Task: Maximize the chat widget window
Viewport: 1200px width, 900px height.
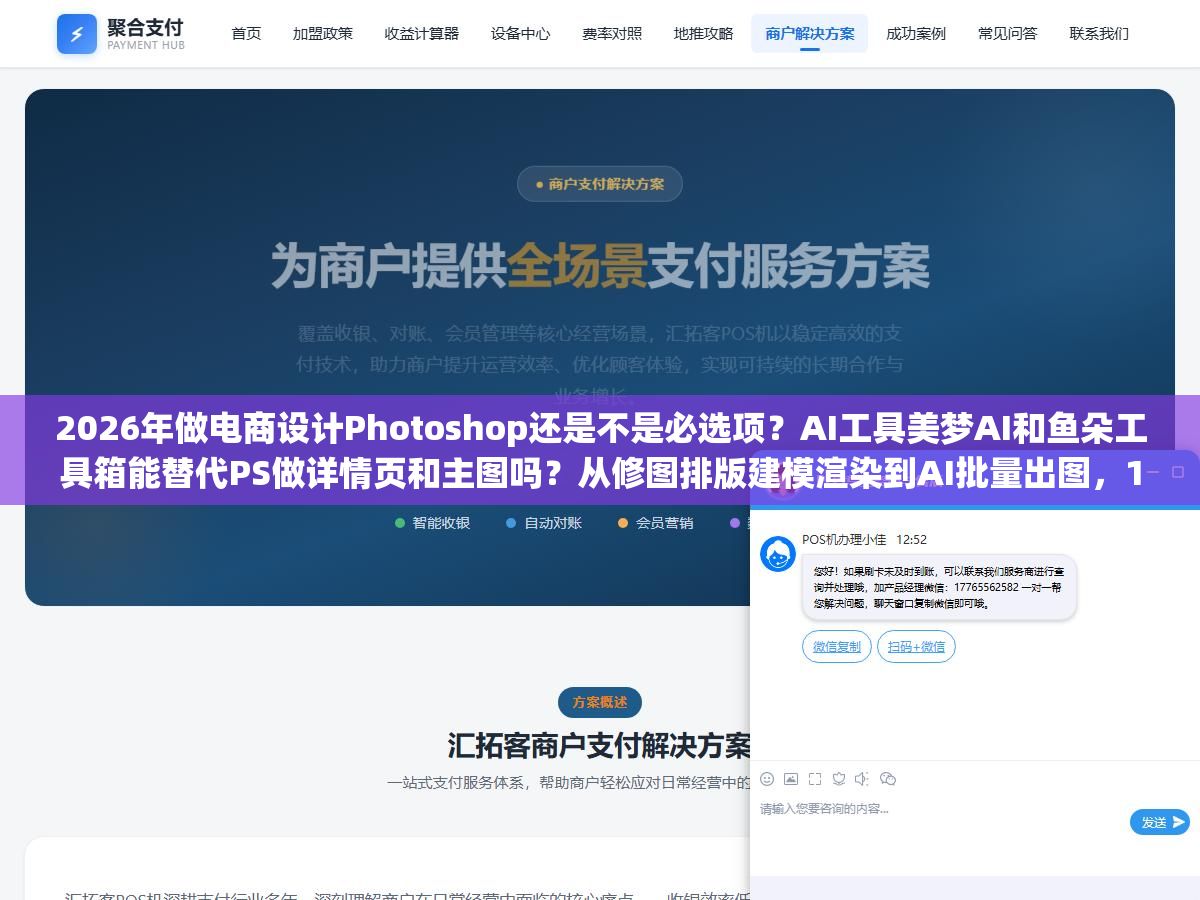Action: click(1177, 471)
